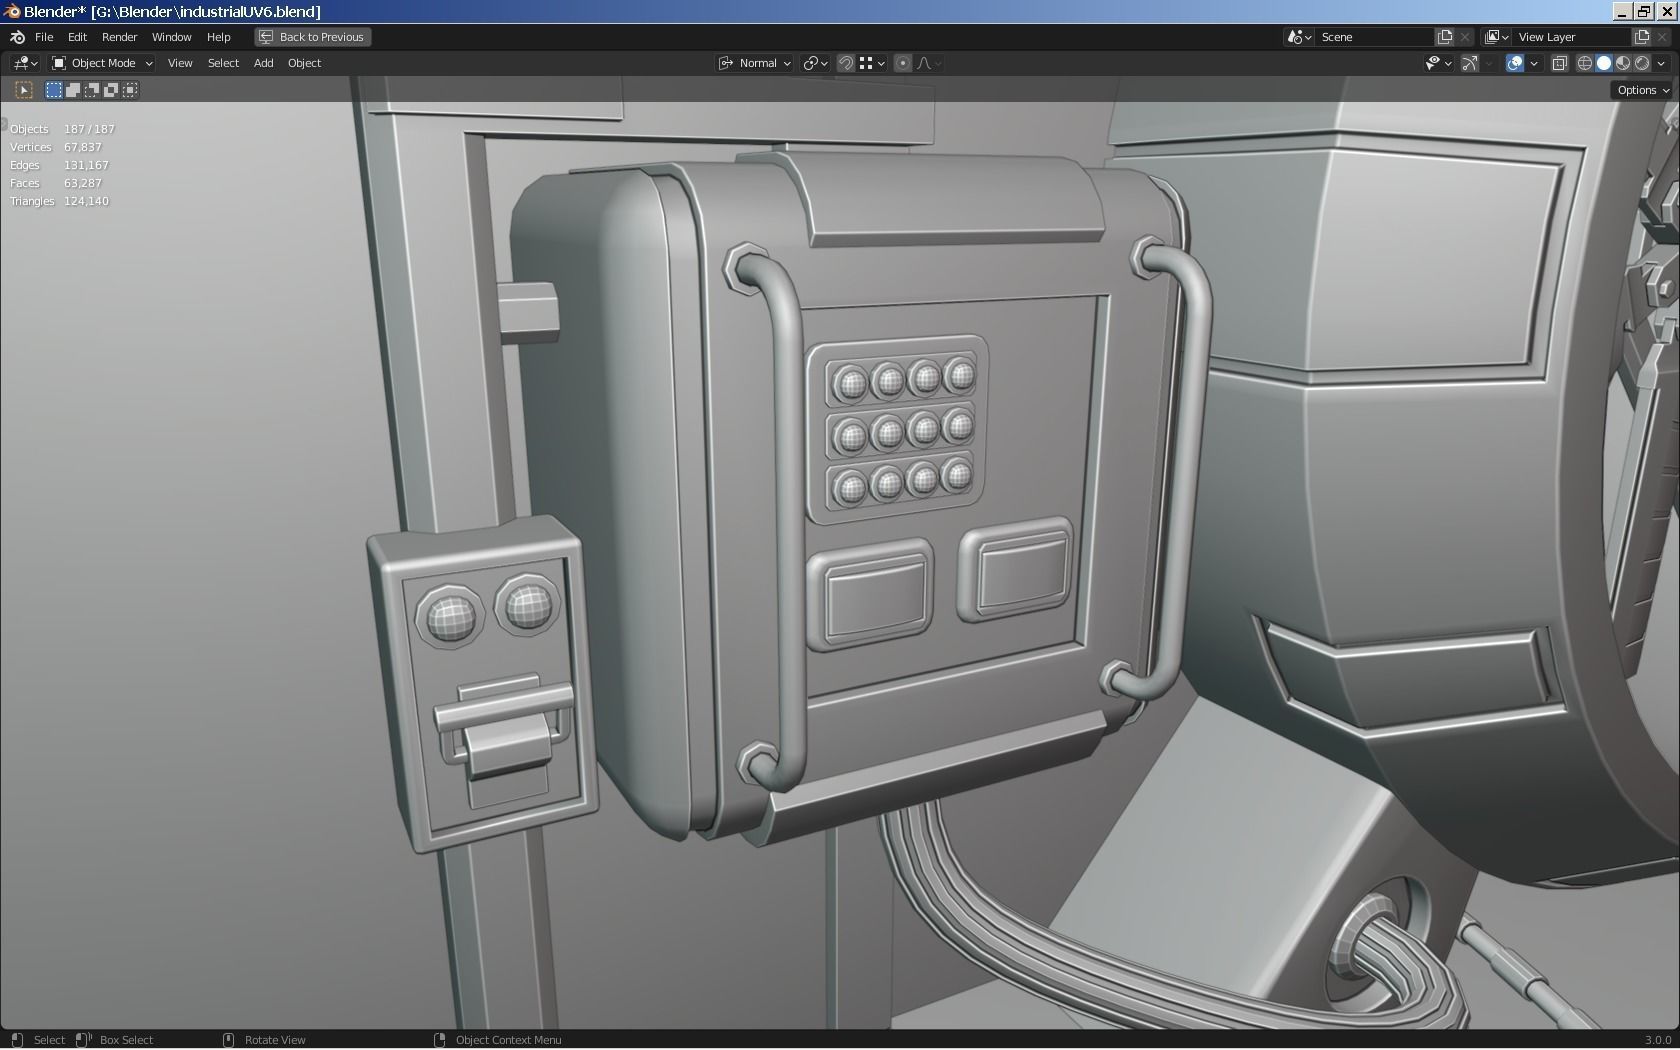Open the viewport shading options dropdown
This screenshot has width=1680, height=1050.
pyautogui.click(x=1662, y=63)
